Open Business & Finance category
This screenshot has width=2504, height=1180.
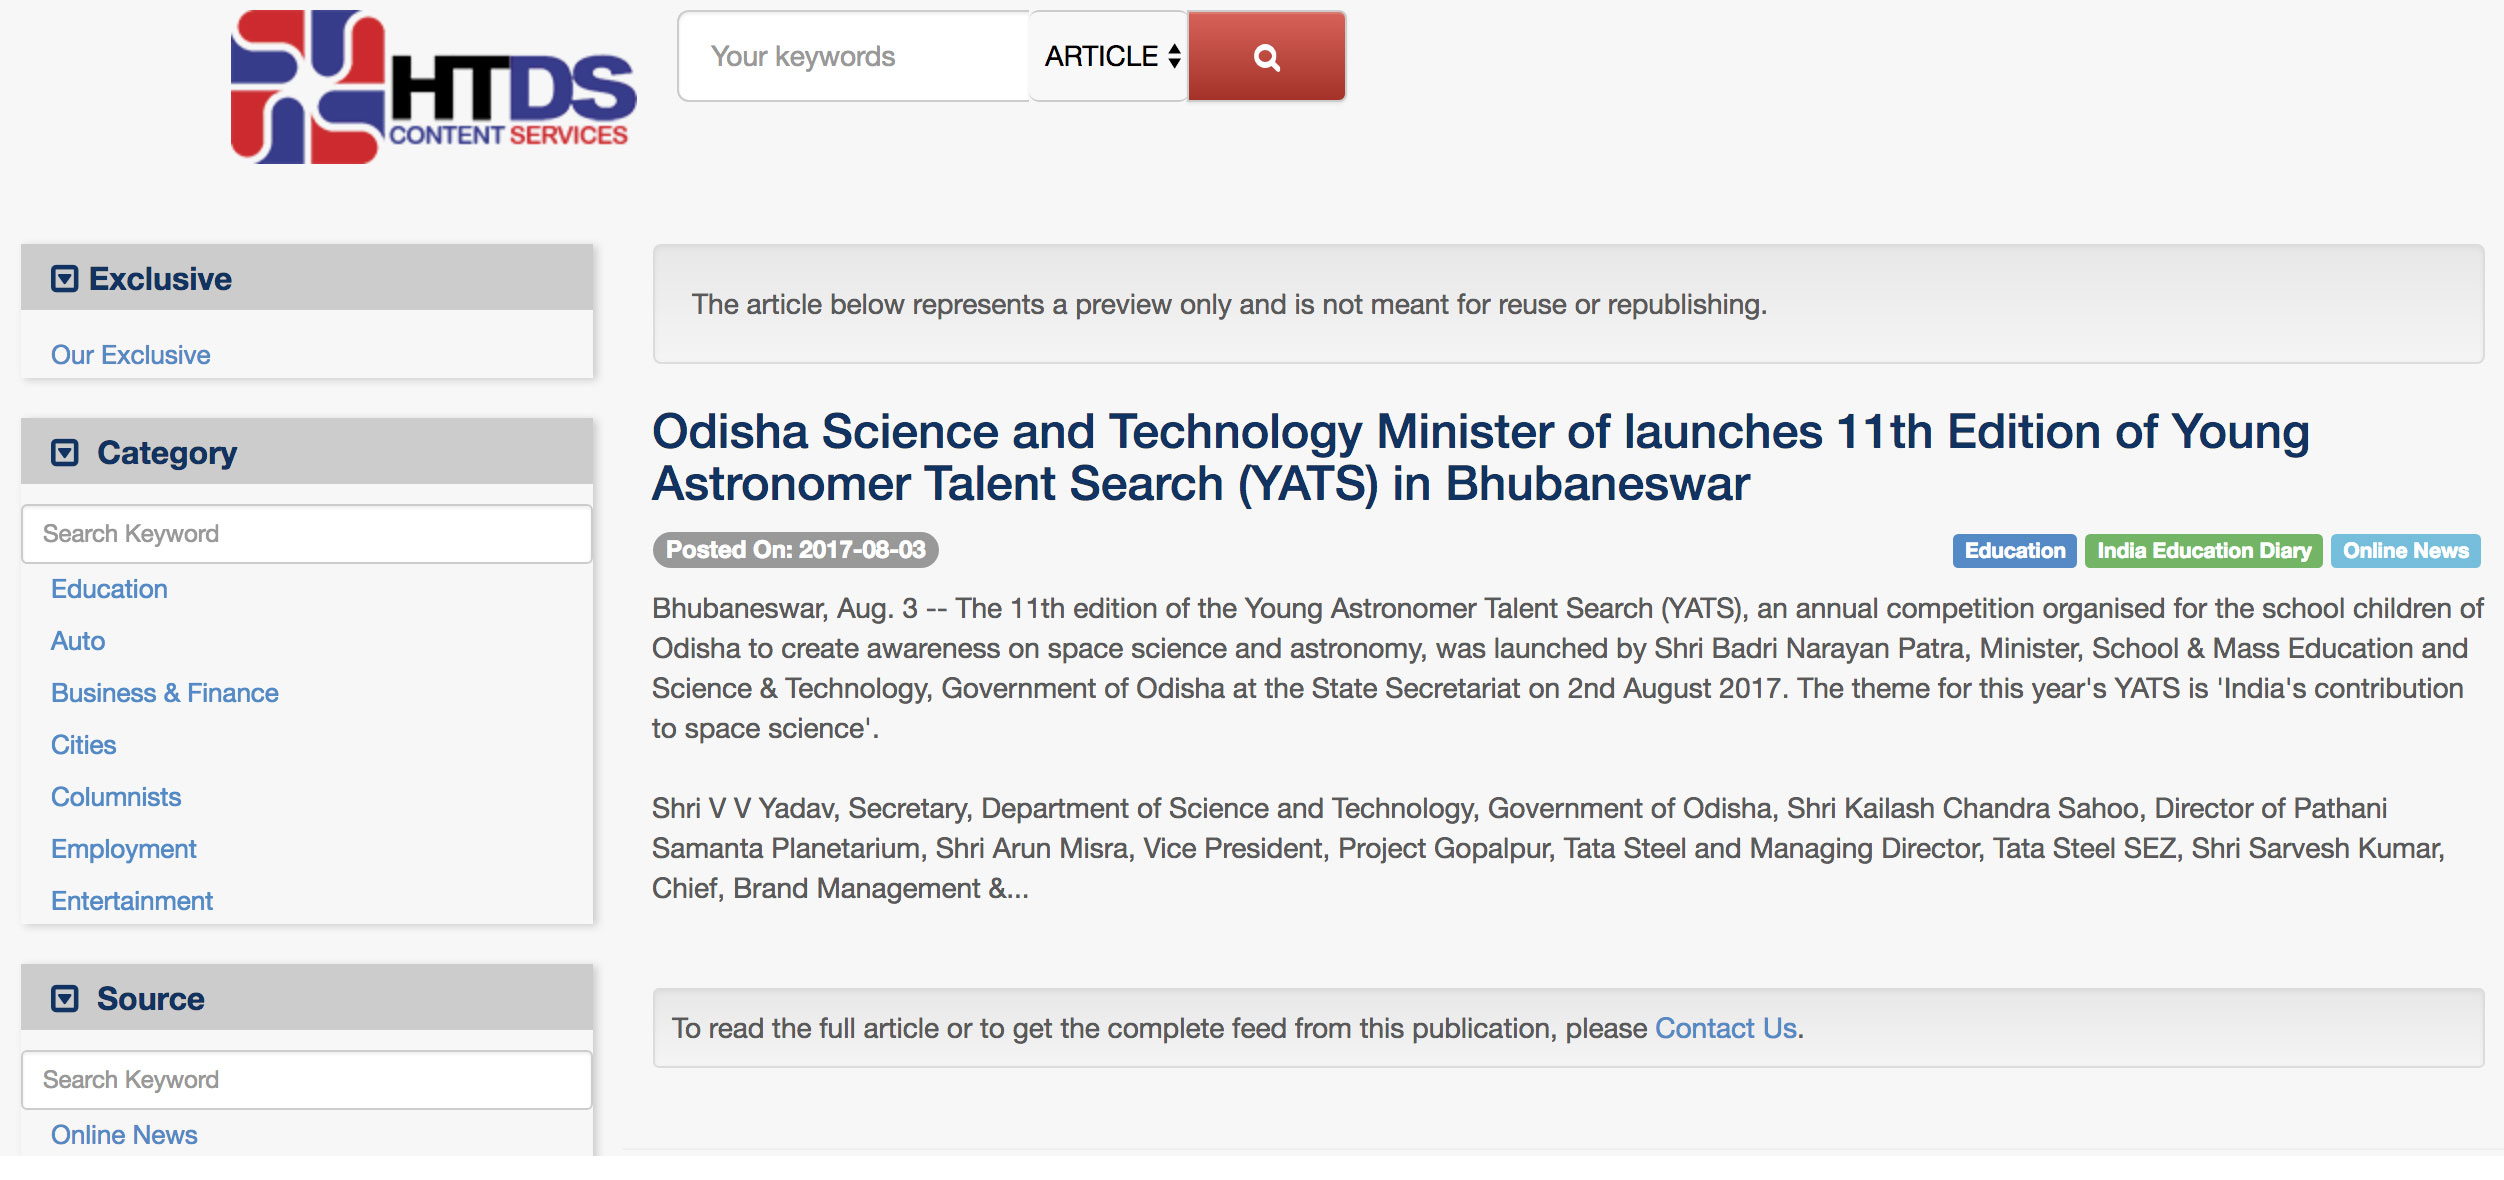tap(165, 693)
